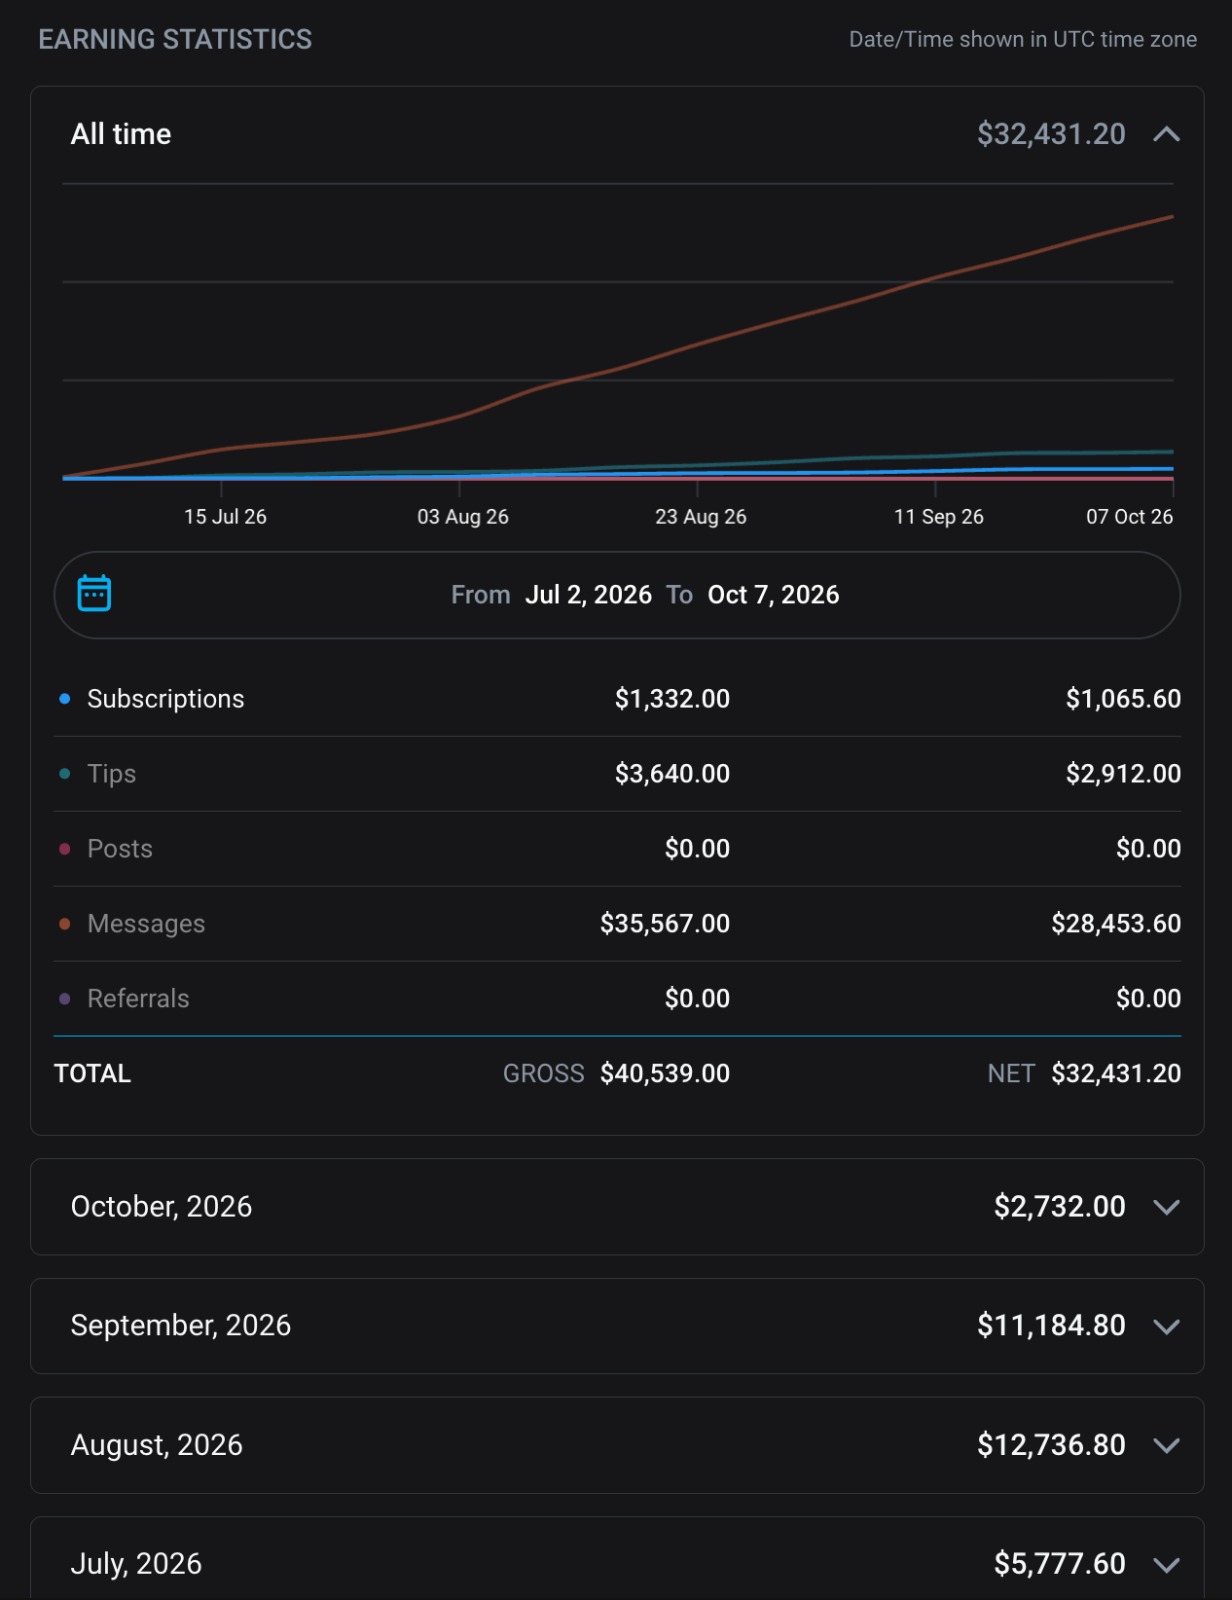1232x1600 pixels.
Task: Click the 11 Sep 26 axis label
Action: coord(939,517)
